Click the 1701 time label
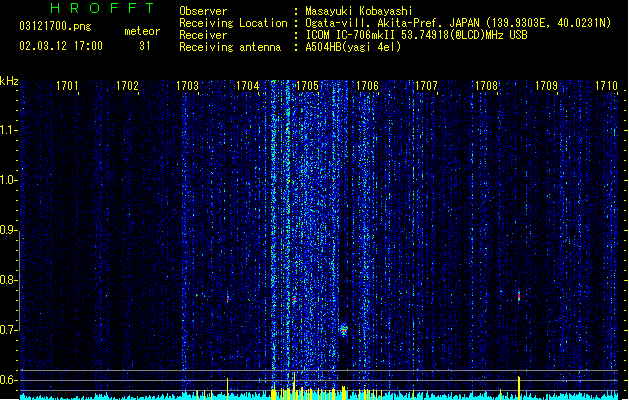The width and height of the screenshot is (629, 400). click(67, 86)
